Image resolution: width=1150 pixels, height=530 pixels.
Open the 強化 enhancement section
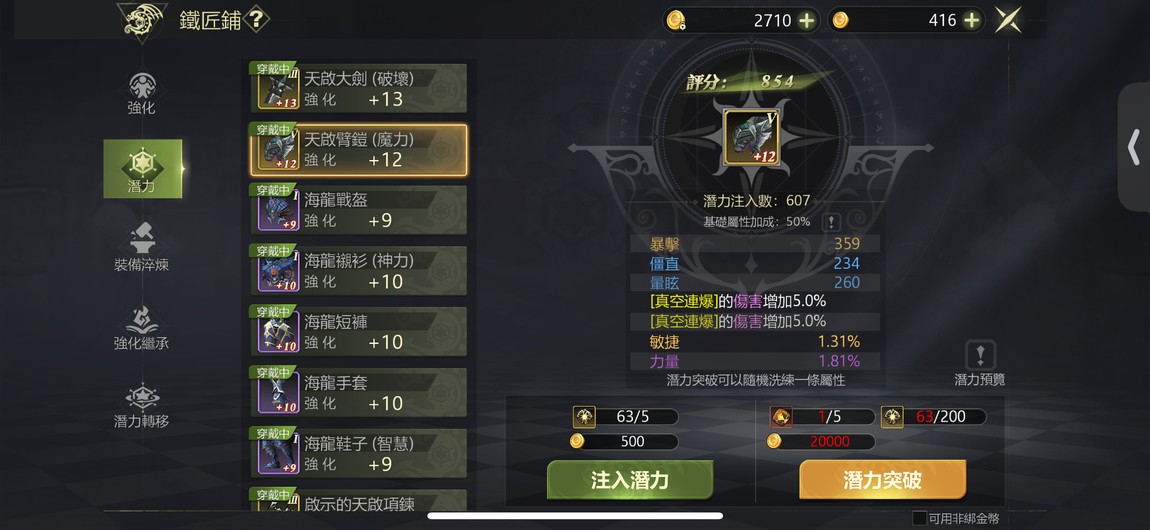142,94
